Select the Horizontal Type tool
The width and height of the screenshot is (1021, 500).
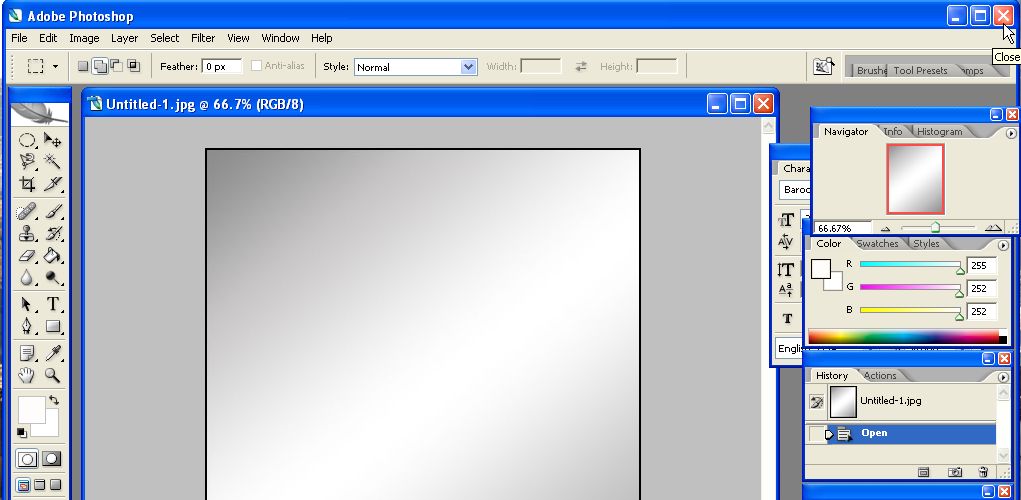point(52,304)
